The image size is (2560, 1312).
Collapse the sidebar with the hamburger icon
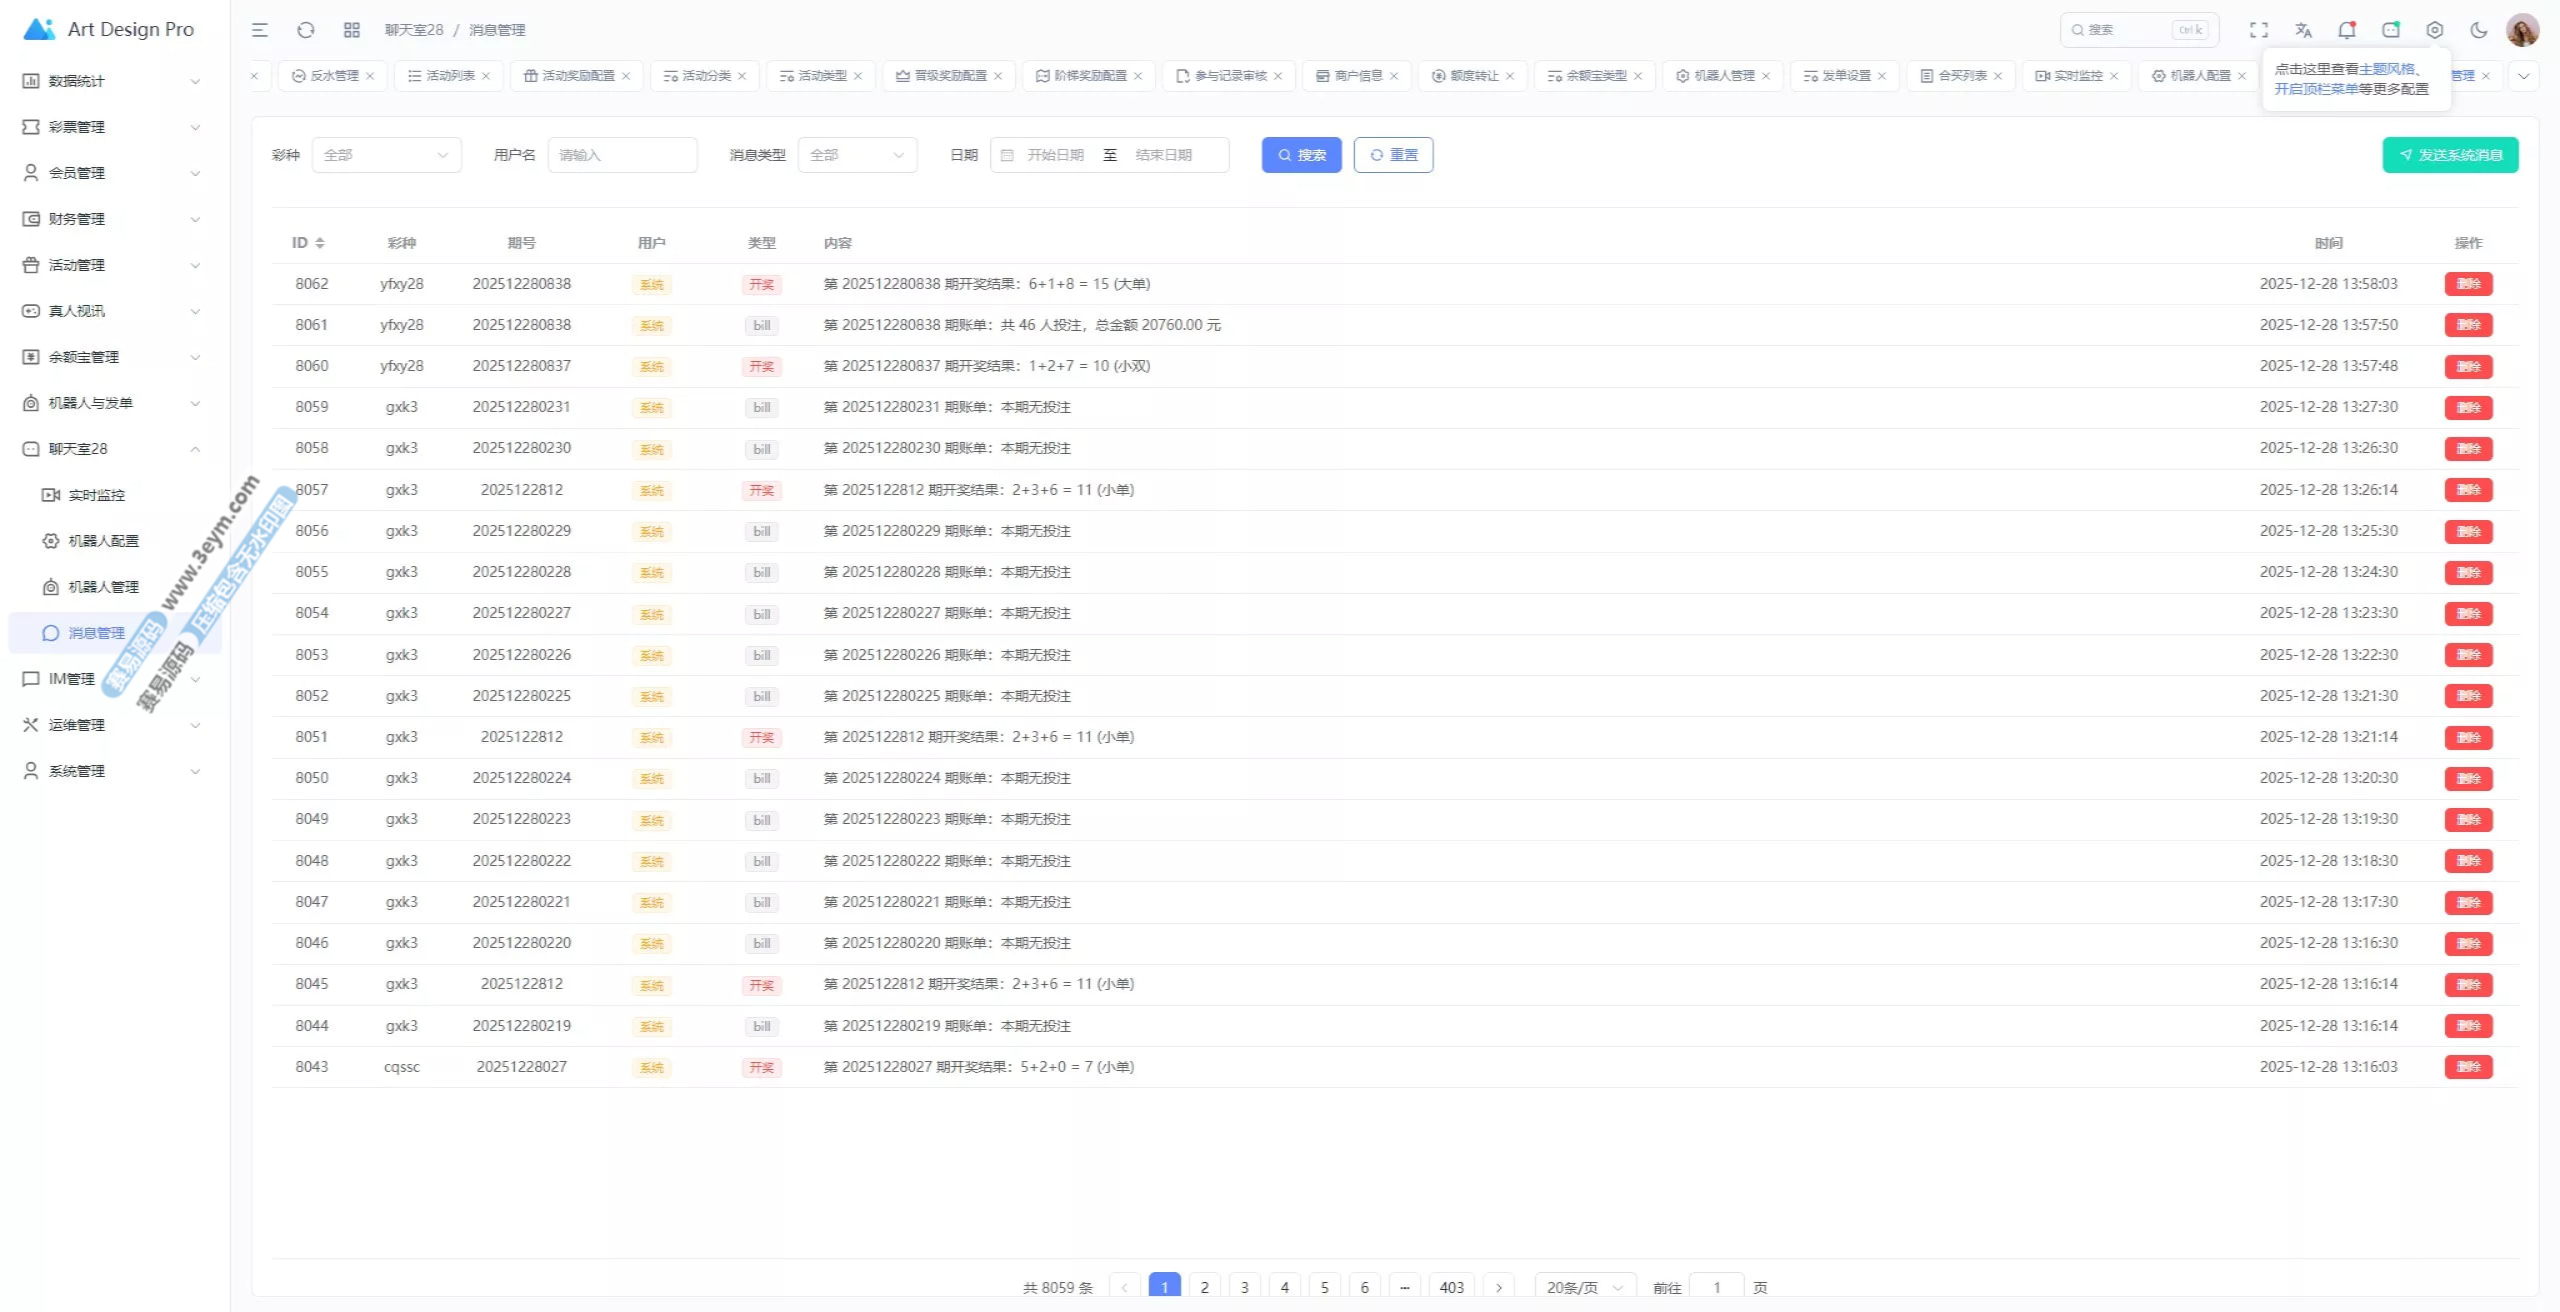[x=259, y=30]
